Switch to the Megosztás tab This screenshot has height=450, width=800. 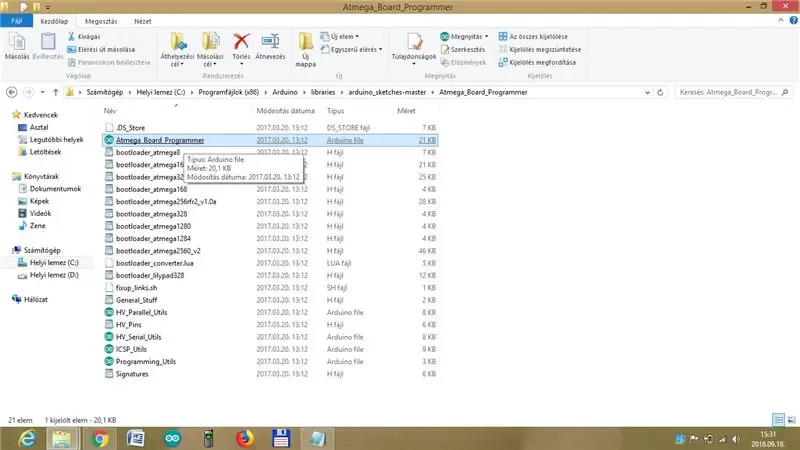tap(101, 21)
